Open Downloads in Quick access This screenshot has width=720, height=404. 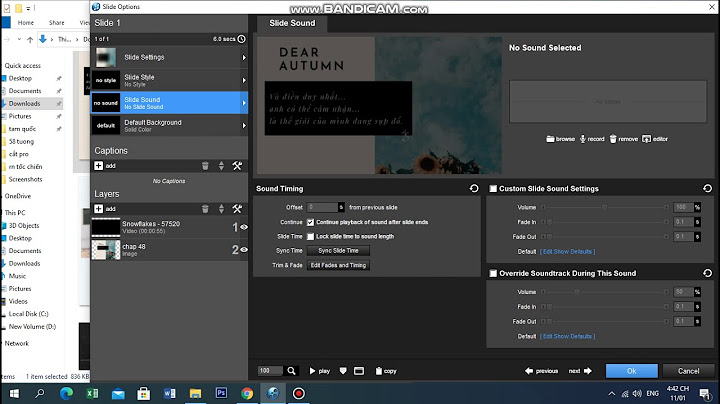click(24, 104)
